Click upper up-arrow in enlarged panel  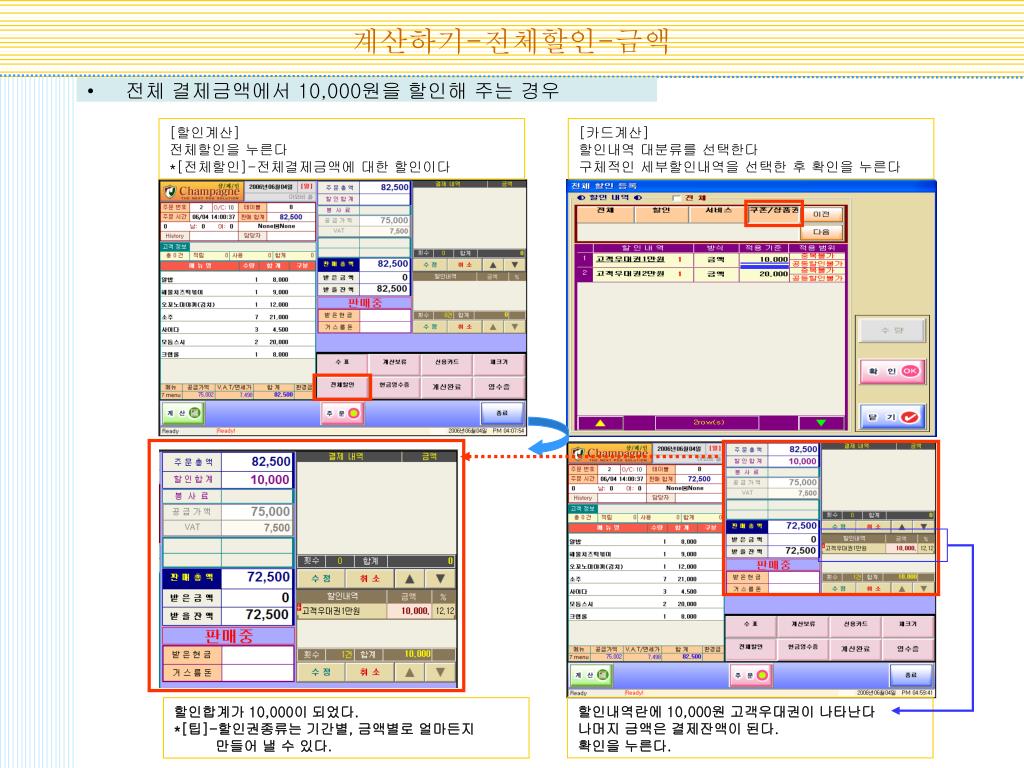(x=409, y=579)
